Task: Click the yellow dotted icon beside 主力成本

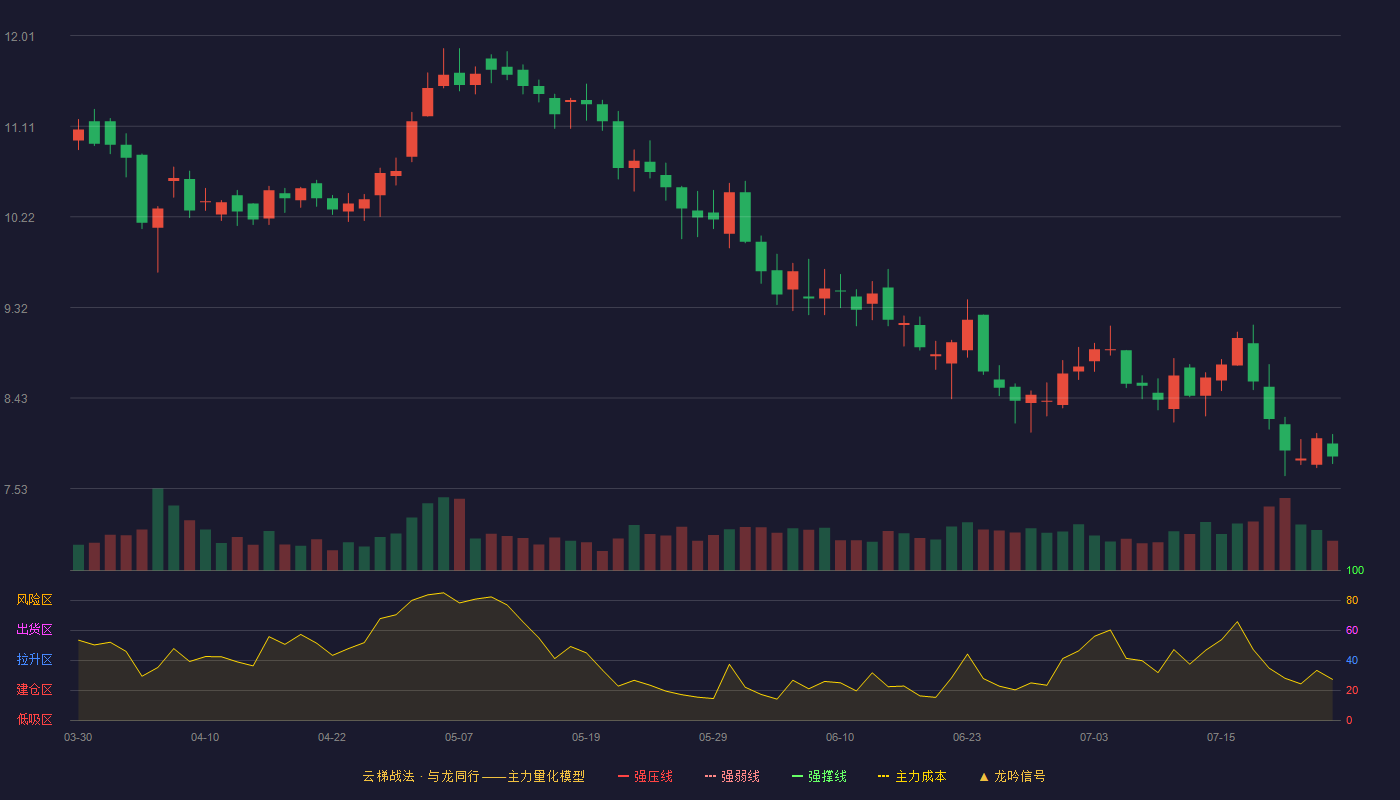Action: point(884,776)
